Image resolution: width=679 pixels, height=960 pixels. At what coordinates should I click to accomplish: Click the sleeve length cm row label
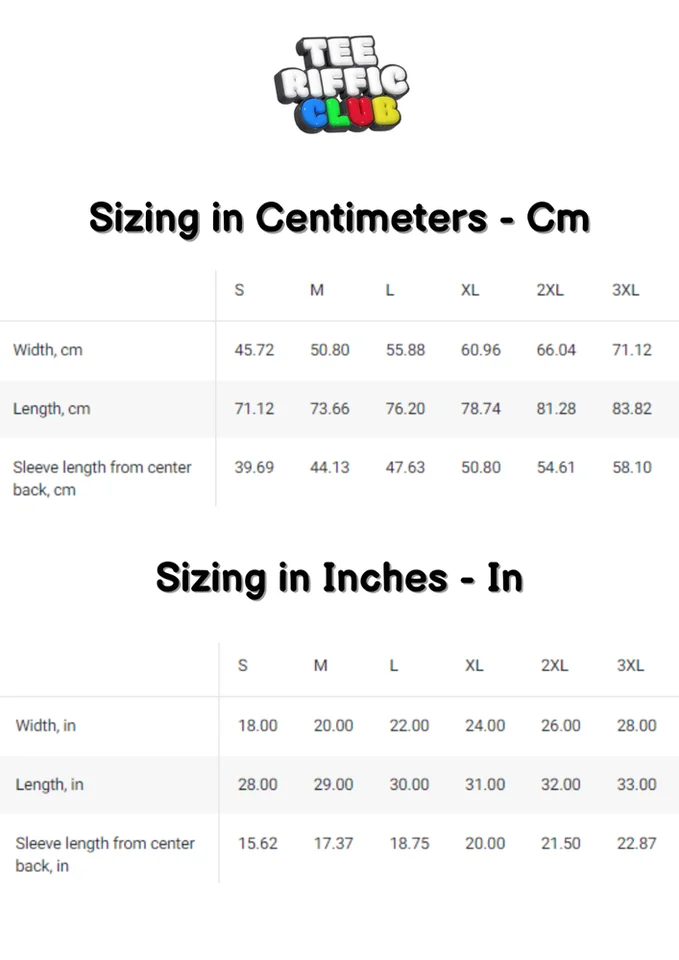[102, 478]
